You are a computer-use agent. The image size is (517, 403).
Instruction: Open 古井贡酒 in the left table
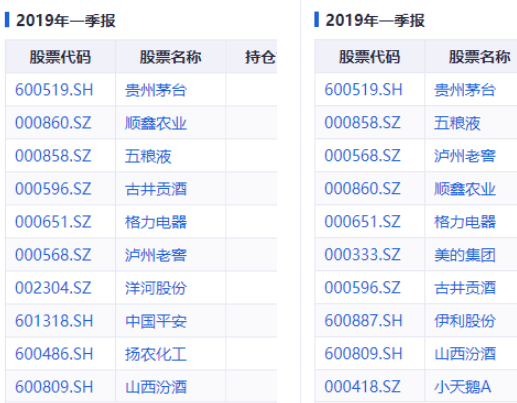(156, 189)
